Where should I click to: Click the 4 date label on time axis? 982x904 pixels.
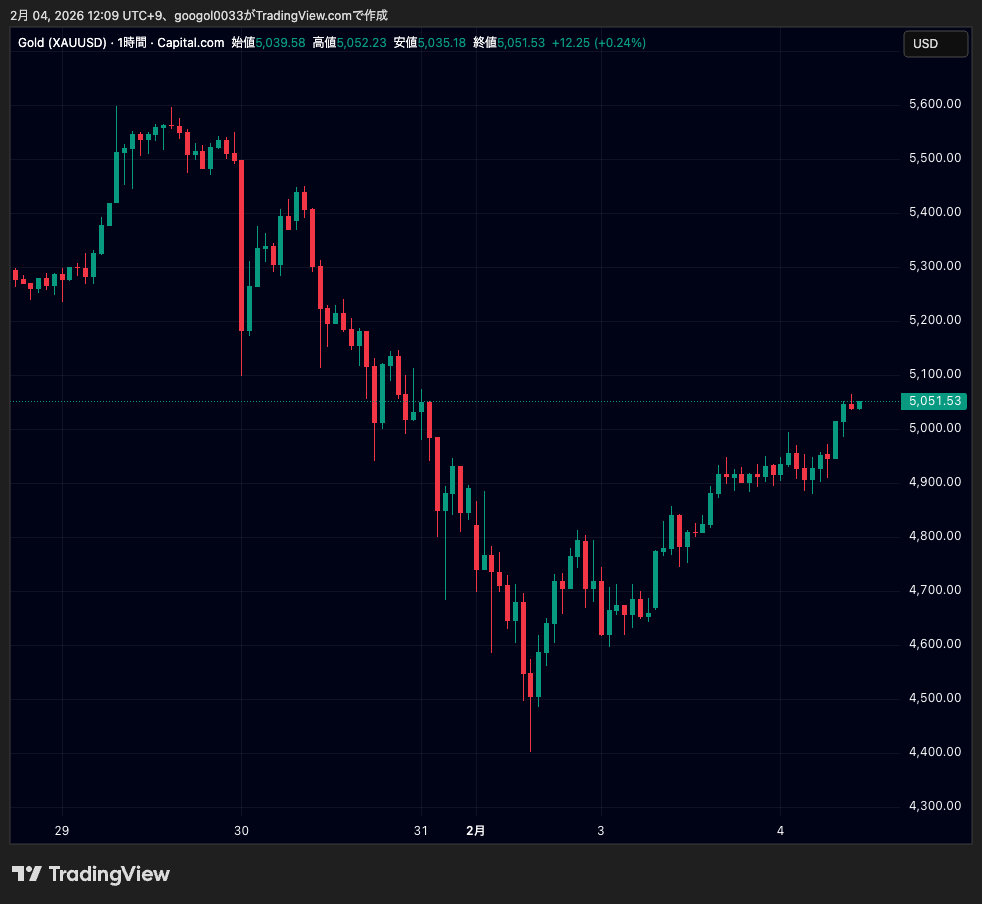tap(780, 831)
